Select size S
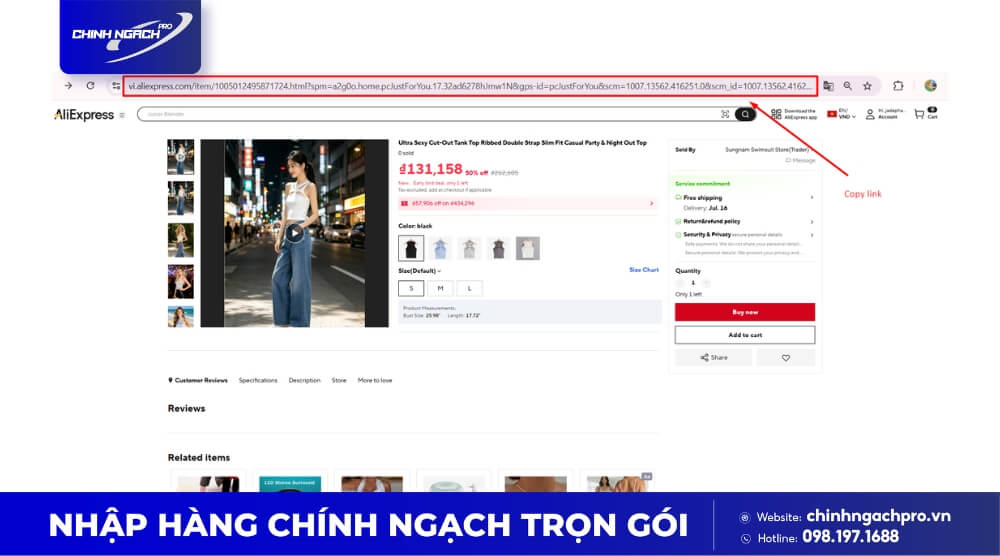The width and height of the screenshot is (1000, 556). (411, 288)
